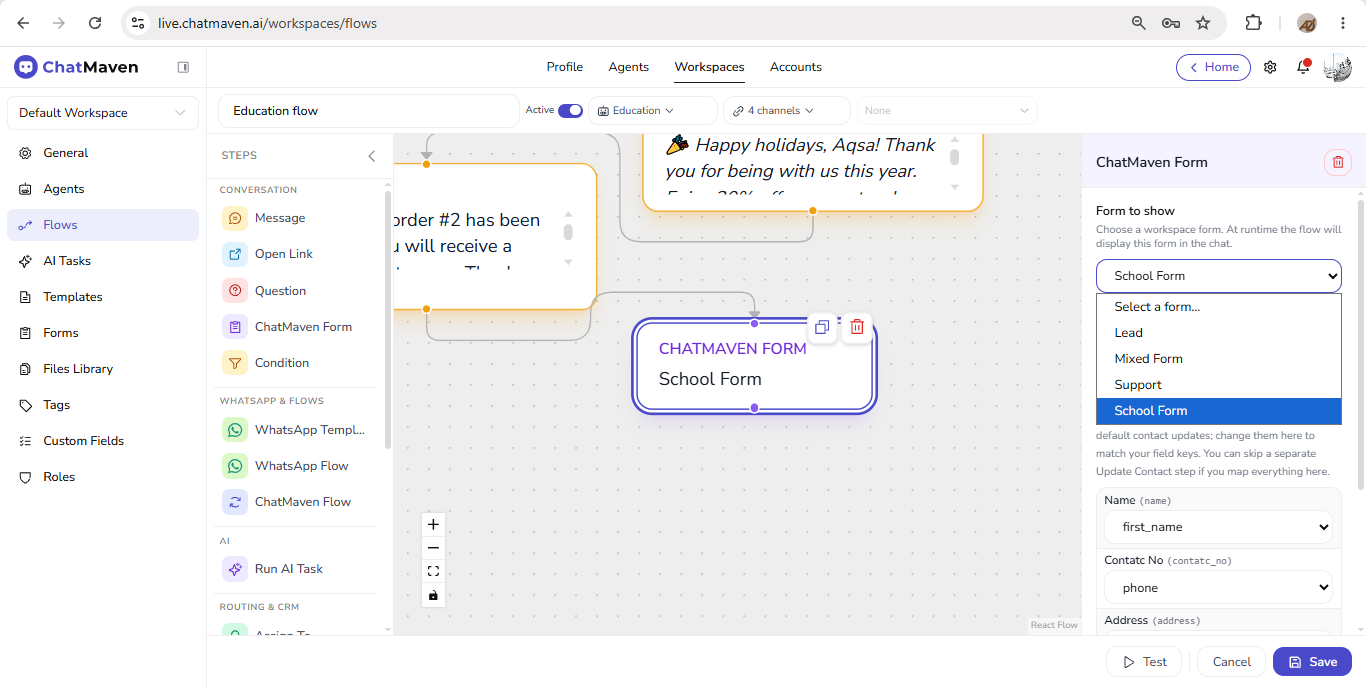Choose the Support form option
The height and width of the screenshot is (687, 1366).
1219,385
